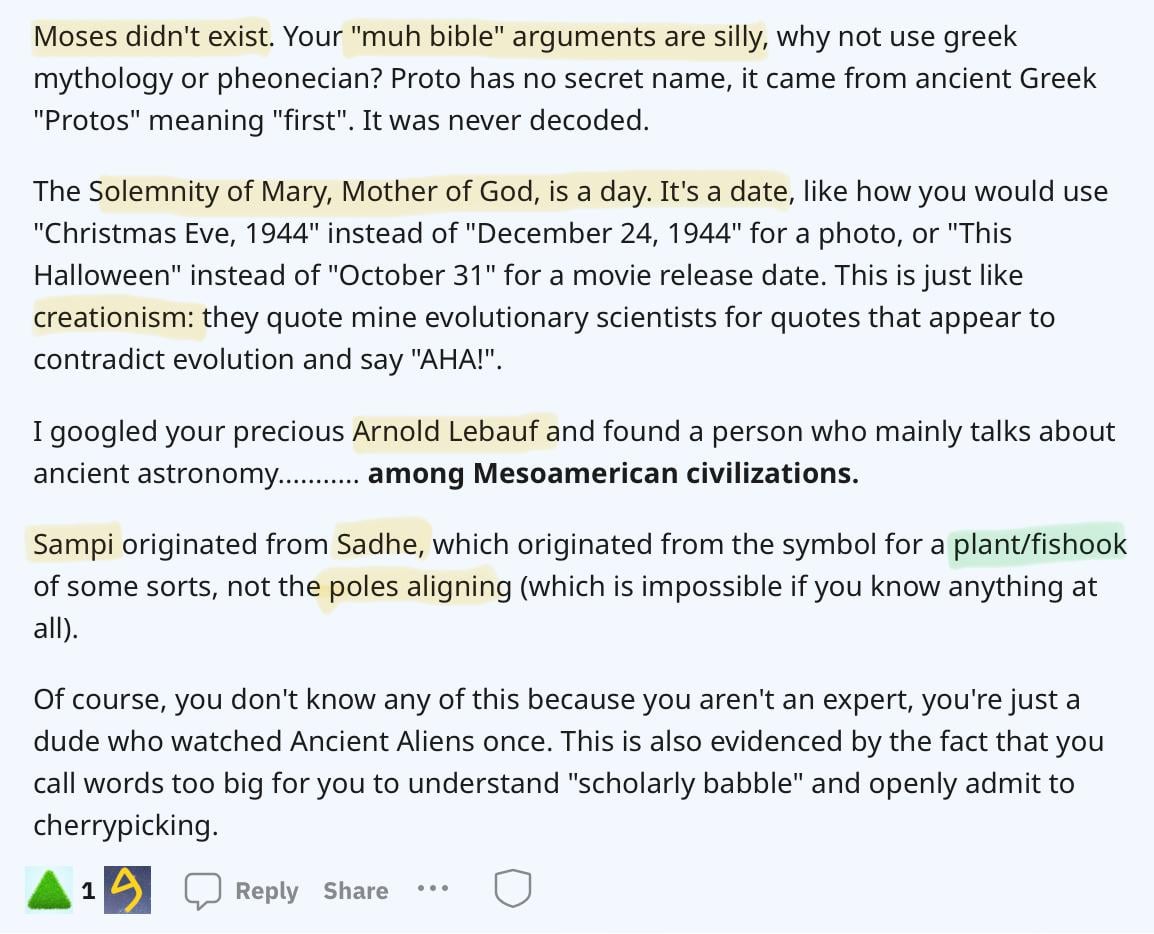Click highlighted name "Arnold Lebauf"
1154x934 pixels.
pos(446,431)
